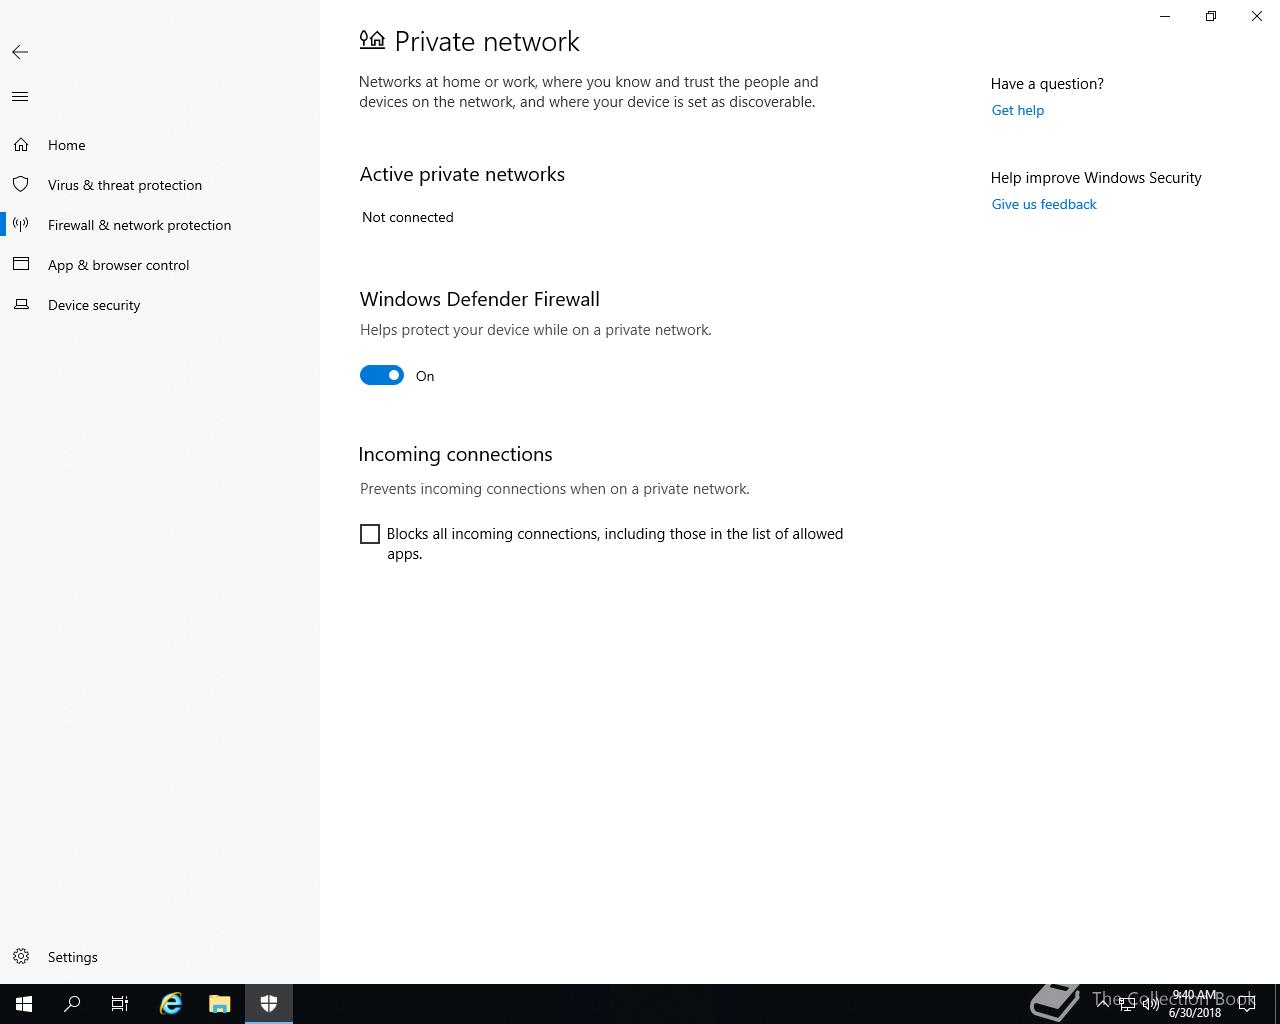Click the Get help link
The image size is (1280, 1024).
tap(1018, 110)
